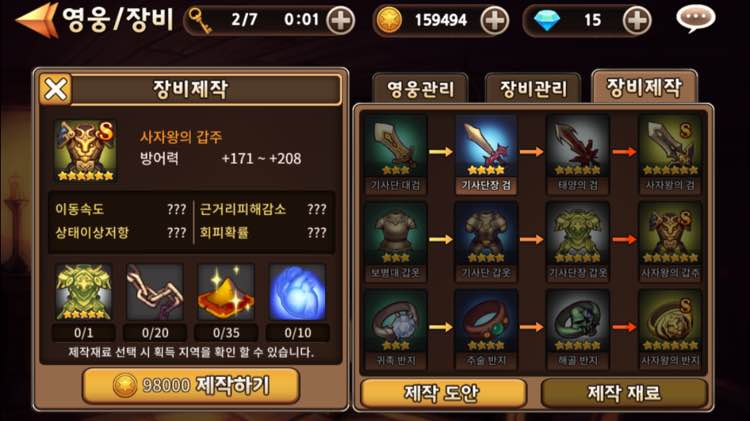
Task: Open the 제작 재료 section
Action: click(x=624, y=393)
